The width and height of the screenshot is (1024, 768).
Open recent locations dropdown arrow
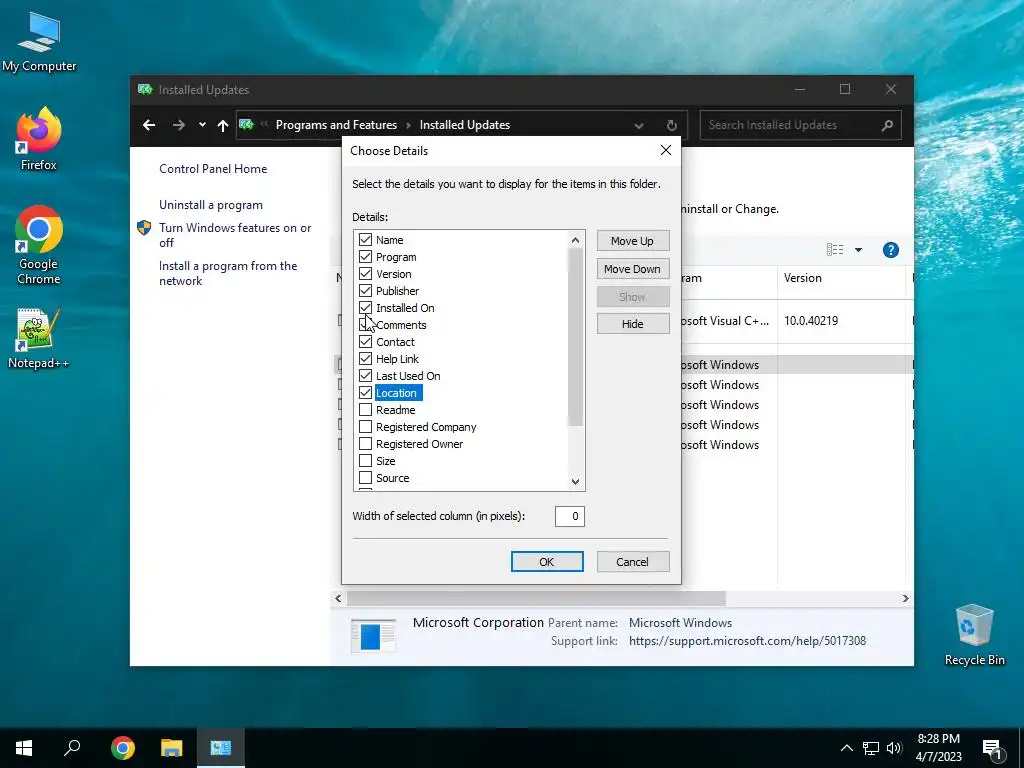(x=202, y=125)
